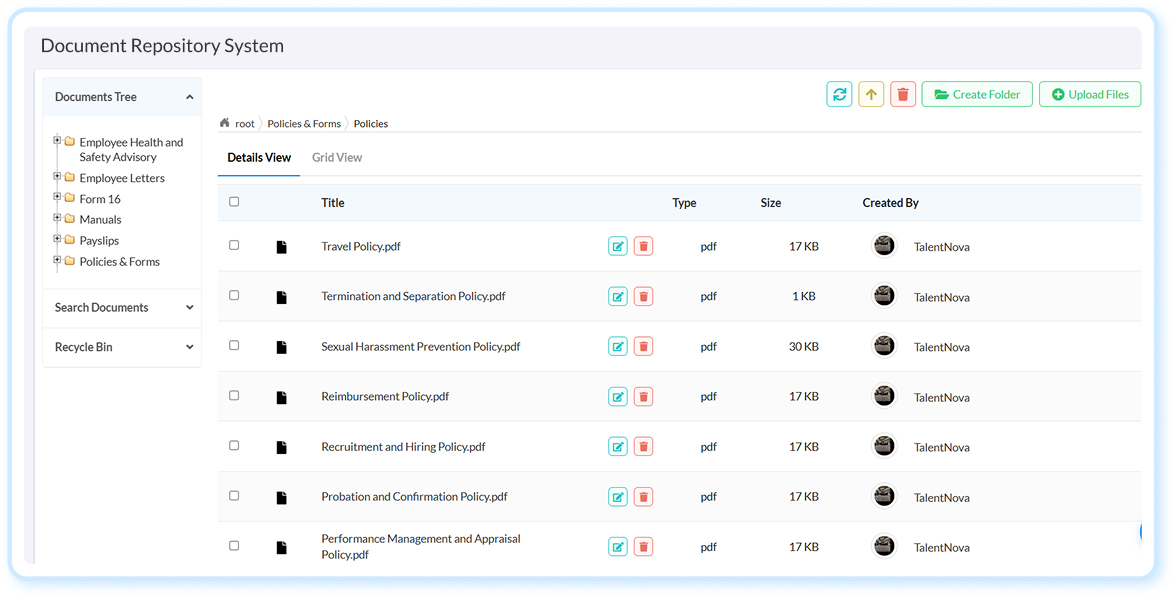The image size is (1175, 598).
Task: Click the Created By column header
Action: click(x=890, y=202)
